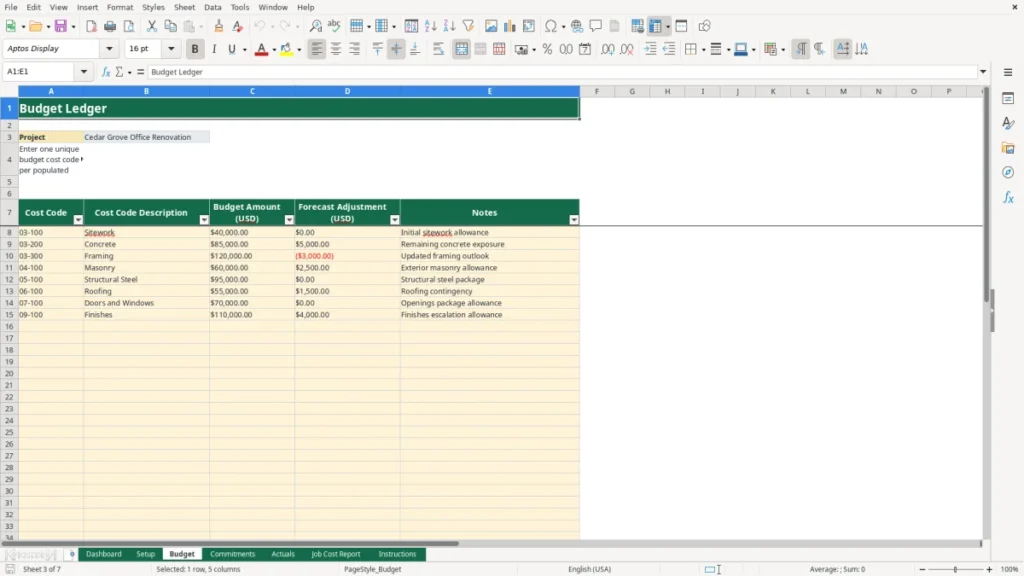Toggle Center Horizontally alignment
This screenshot has width=1024, height=576.
click(336, 49)
